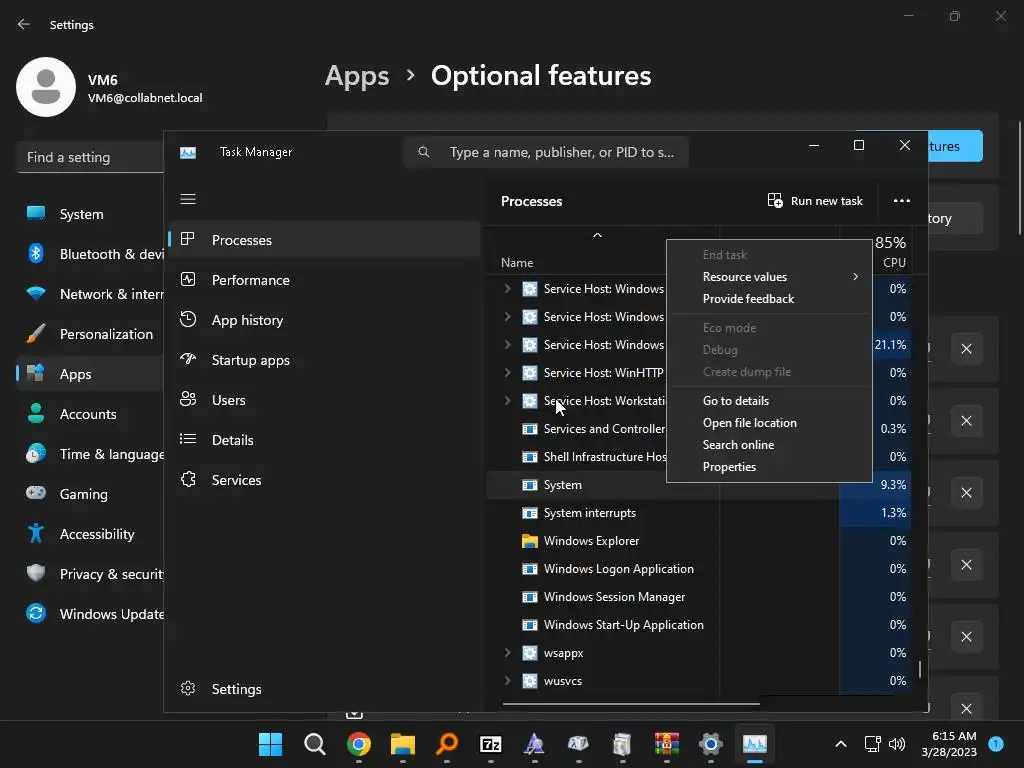Open Google Chrome from taskbar
This screenshot has width=1024, height=768.
(x=359, y=744)
